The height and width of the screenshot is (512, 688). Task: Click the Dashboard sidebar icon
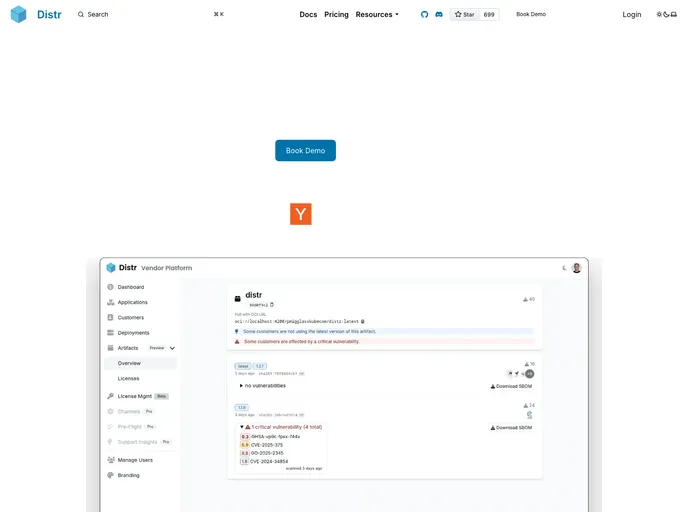click(x=110, y=287)
